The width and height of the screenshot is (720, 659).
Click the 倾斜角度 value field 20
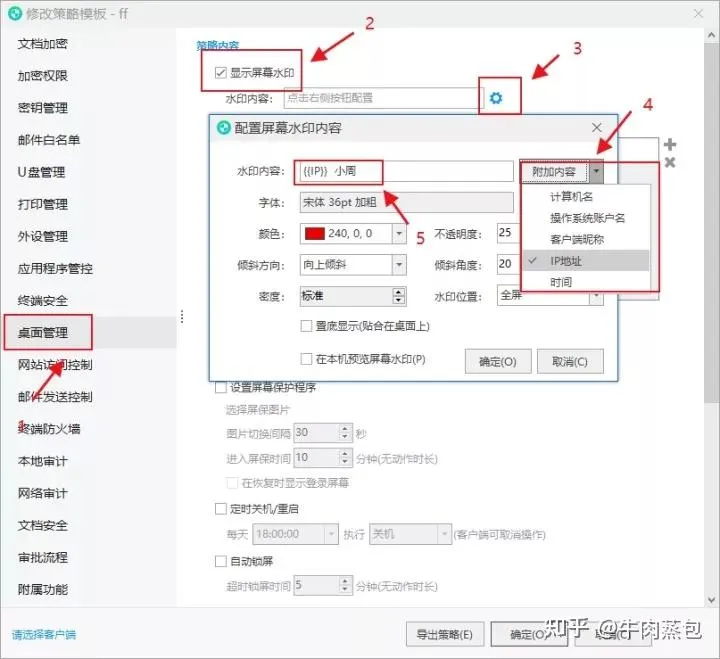[x=509, y=264]
